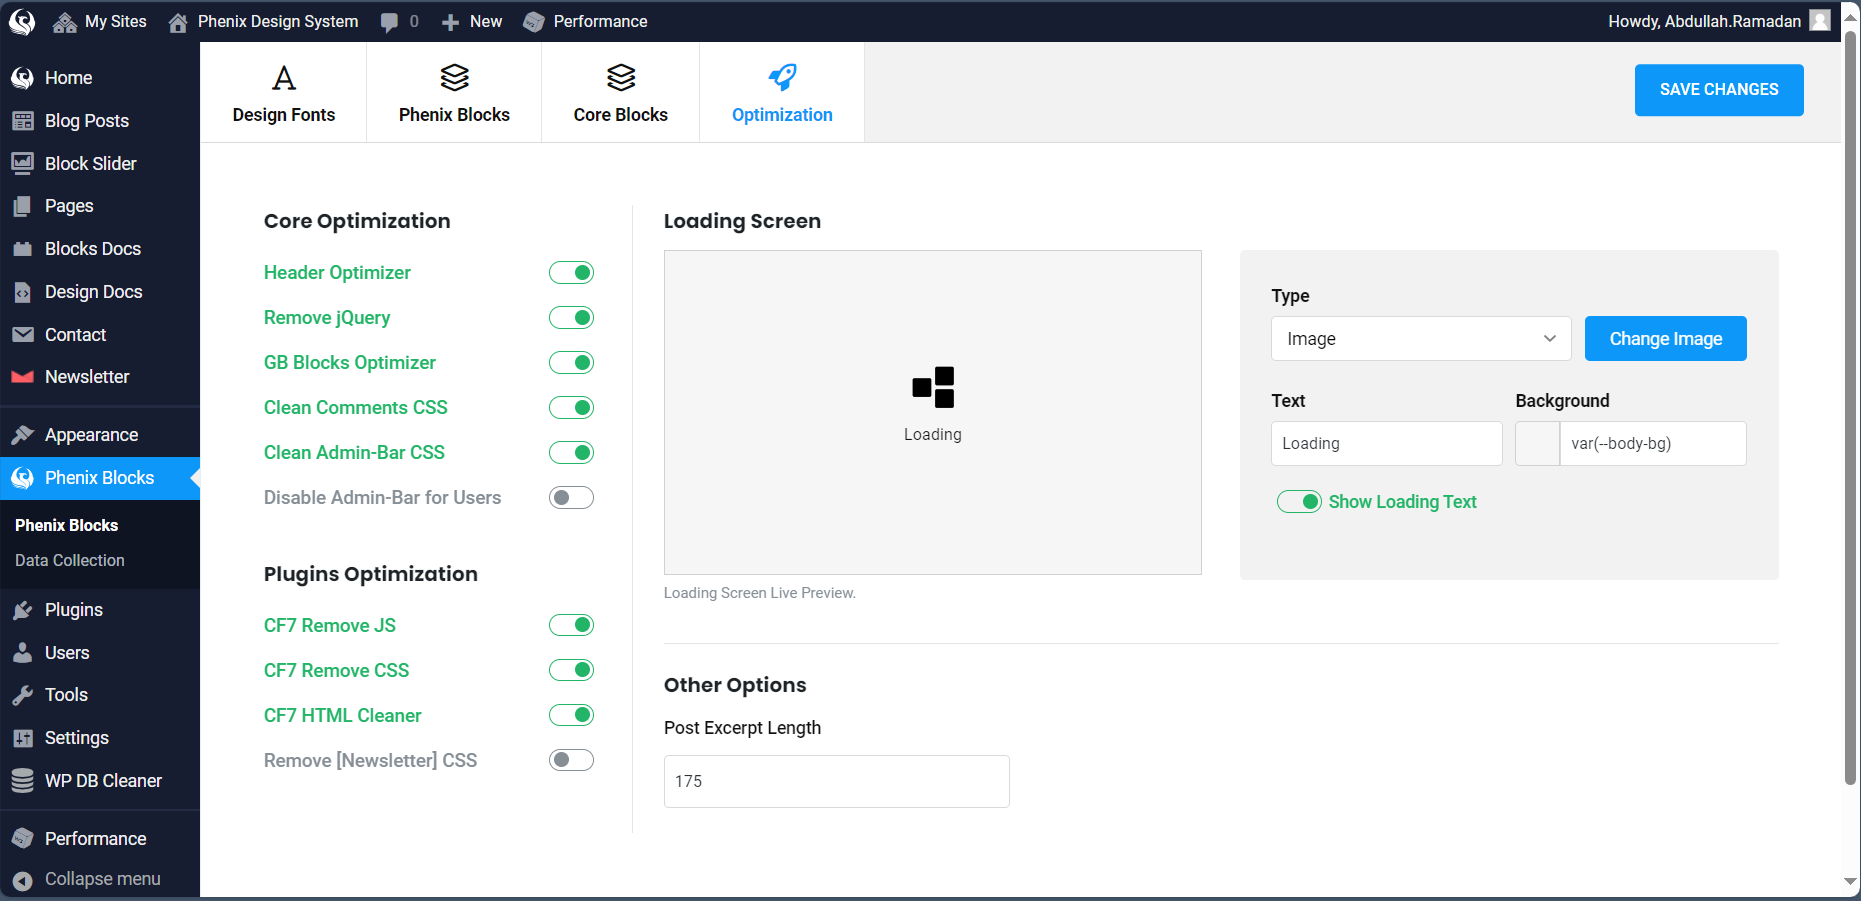
Task: Click the Design Docs sidebar icon
Action: 22,292
